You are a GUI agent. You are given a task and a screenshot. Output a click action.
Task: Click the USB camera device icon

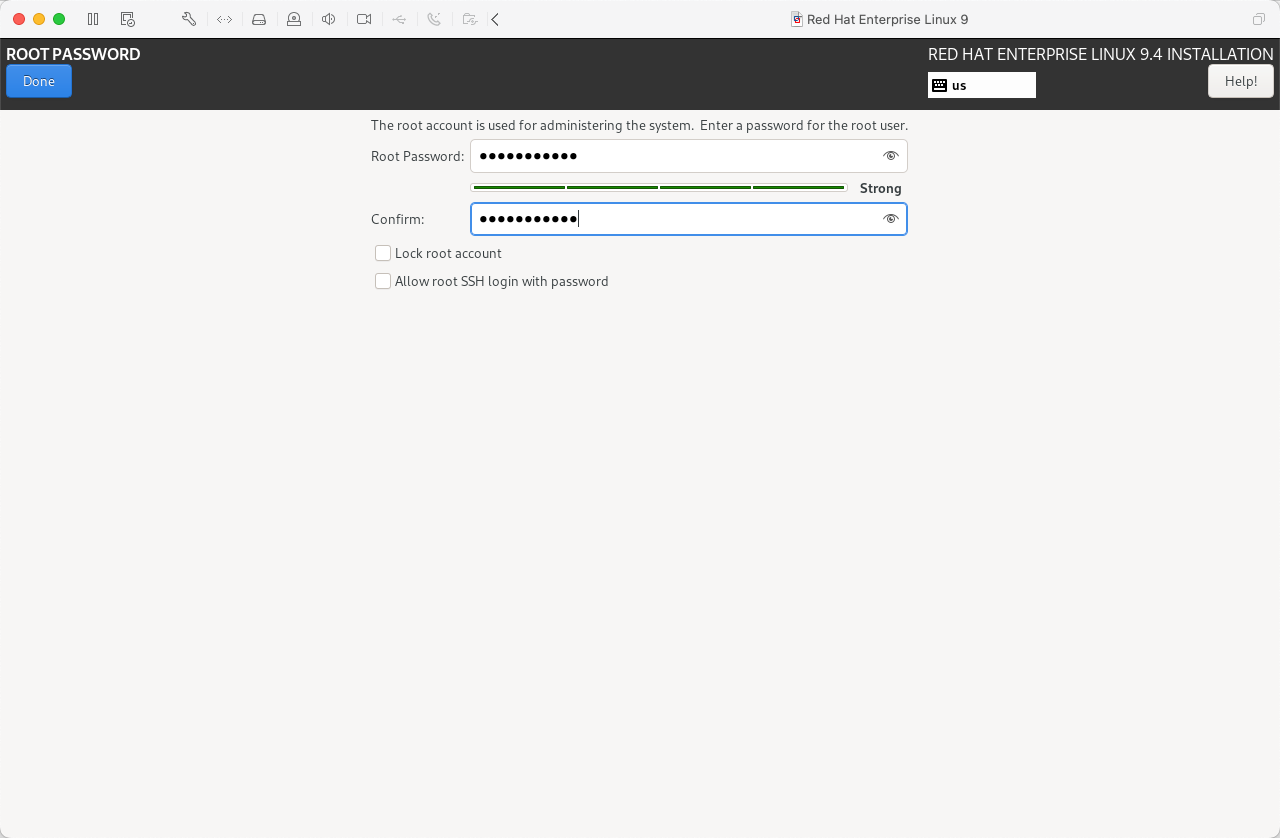click(x=294, y=19)
